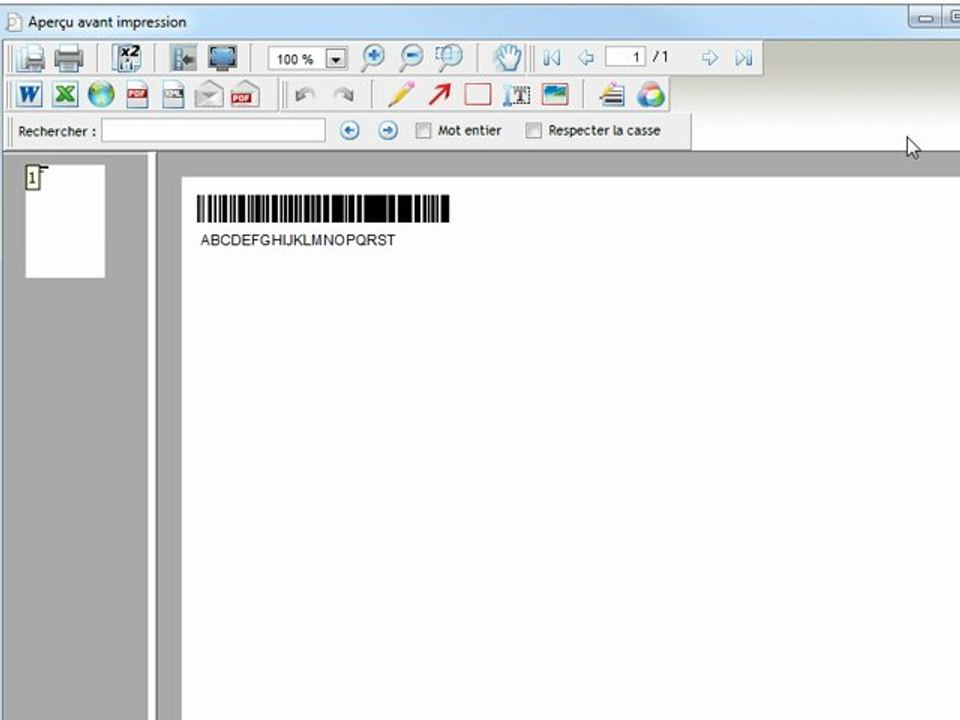Send the report by email envelope
The height and width of the screenshot is (720, 960).
[x=209, y=95]
